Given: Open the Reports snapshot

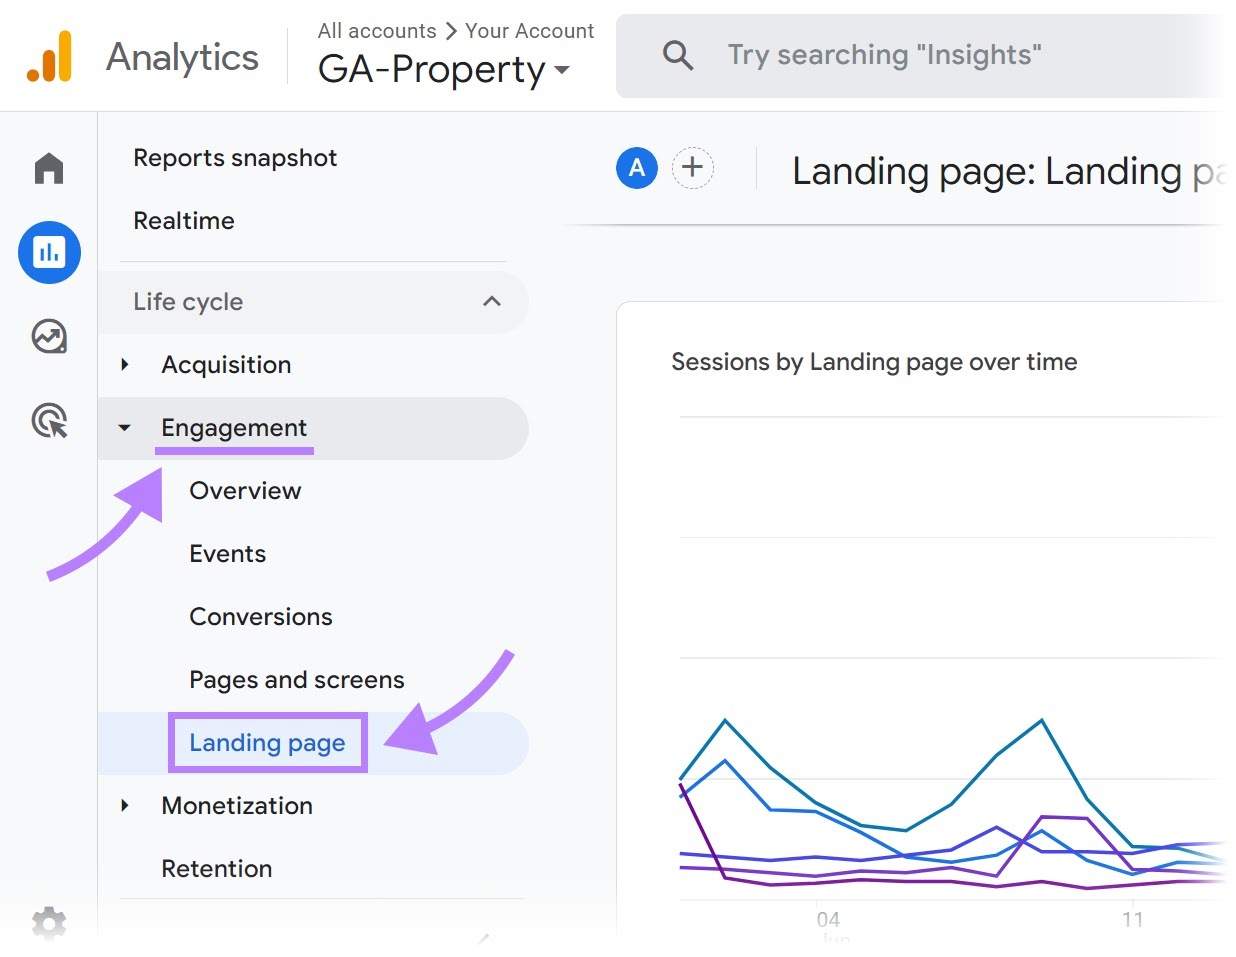Looking at the screenshot, I should 235,157.
